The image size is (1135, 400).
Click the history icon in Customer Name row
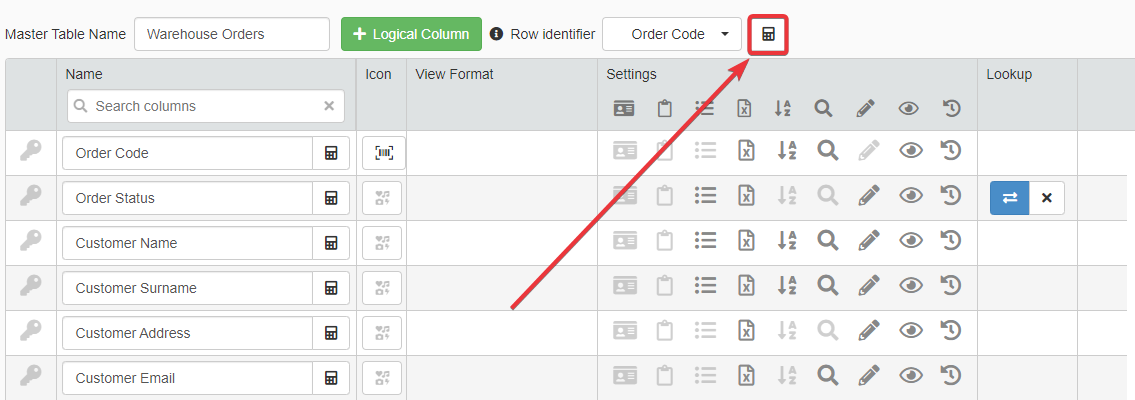coord(951,241)
